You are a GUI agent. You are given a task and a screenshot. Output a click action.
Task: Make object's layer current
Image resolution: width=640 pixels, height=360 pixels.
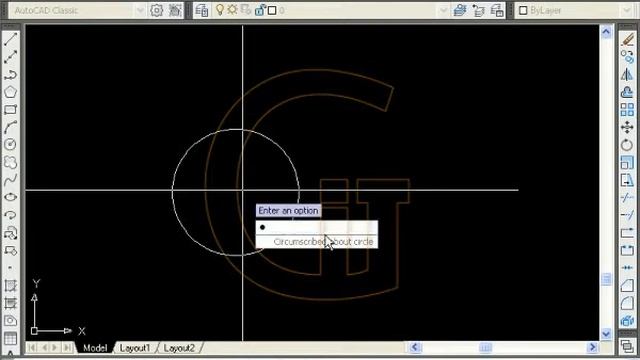click(x=460, y=10)
